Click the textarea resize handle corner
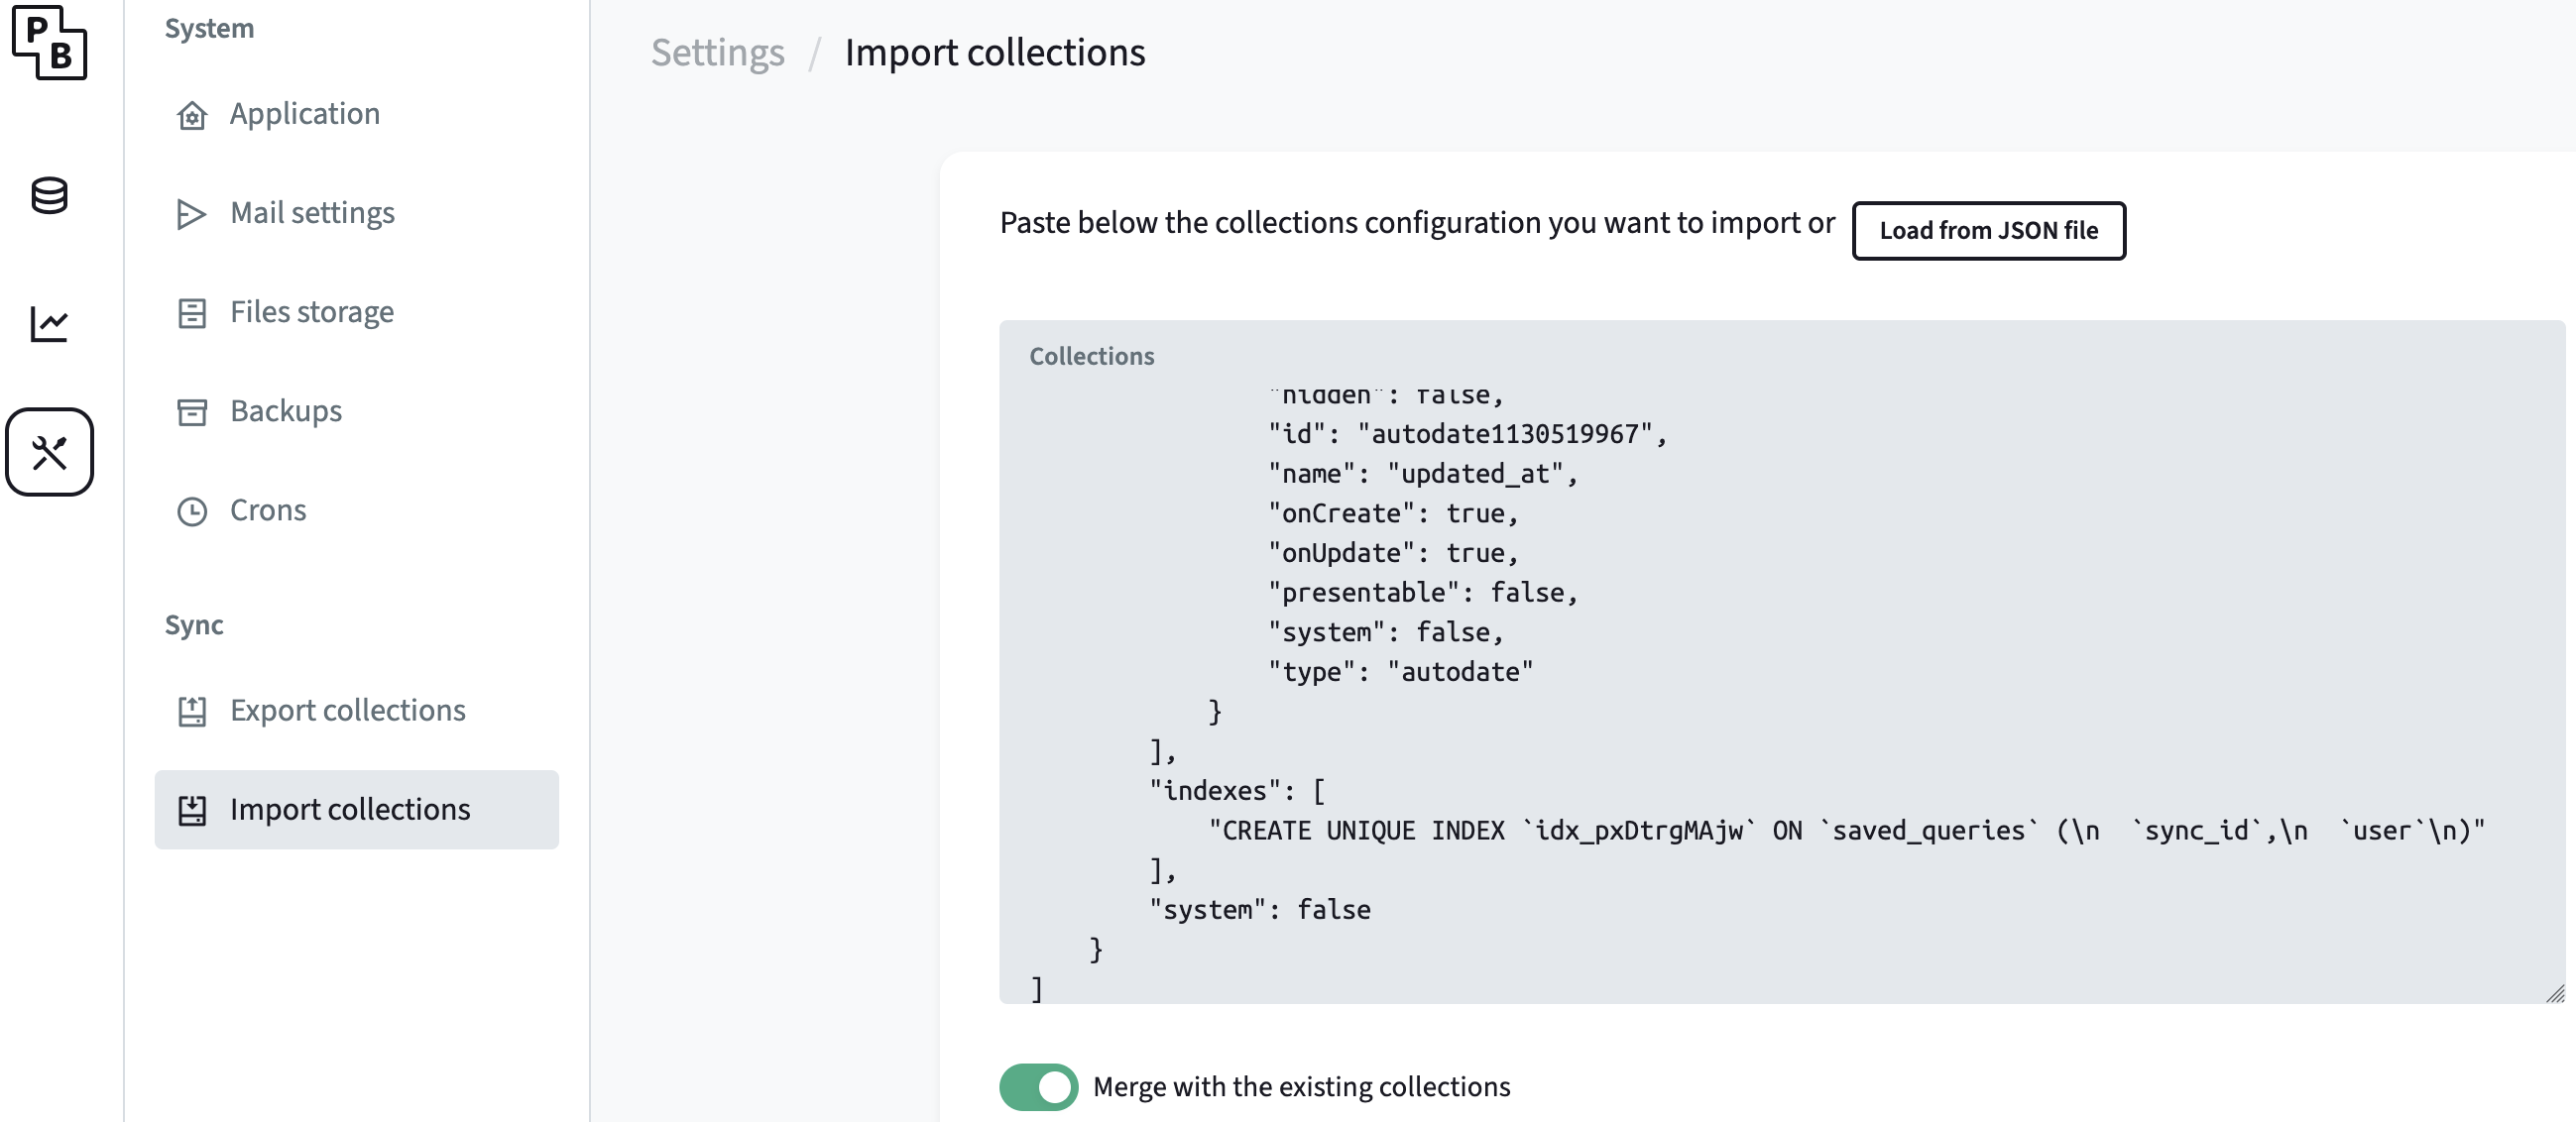The height and width of the screenshot is (1122, 2576). [x=2555, y=993]
